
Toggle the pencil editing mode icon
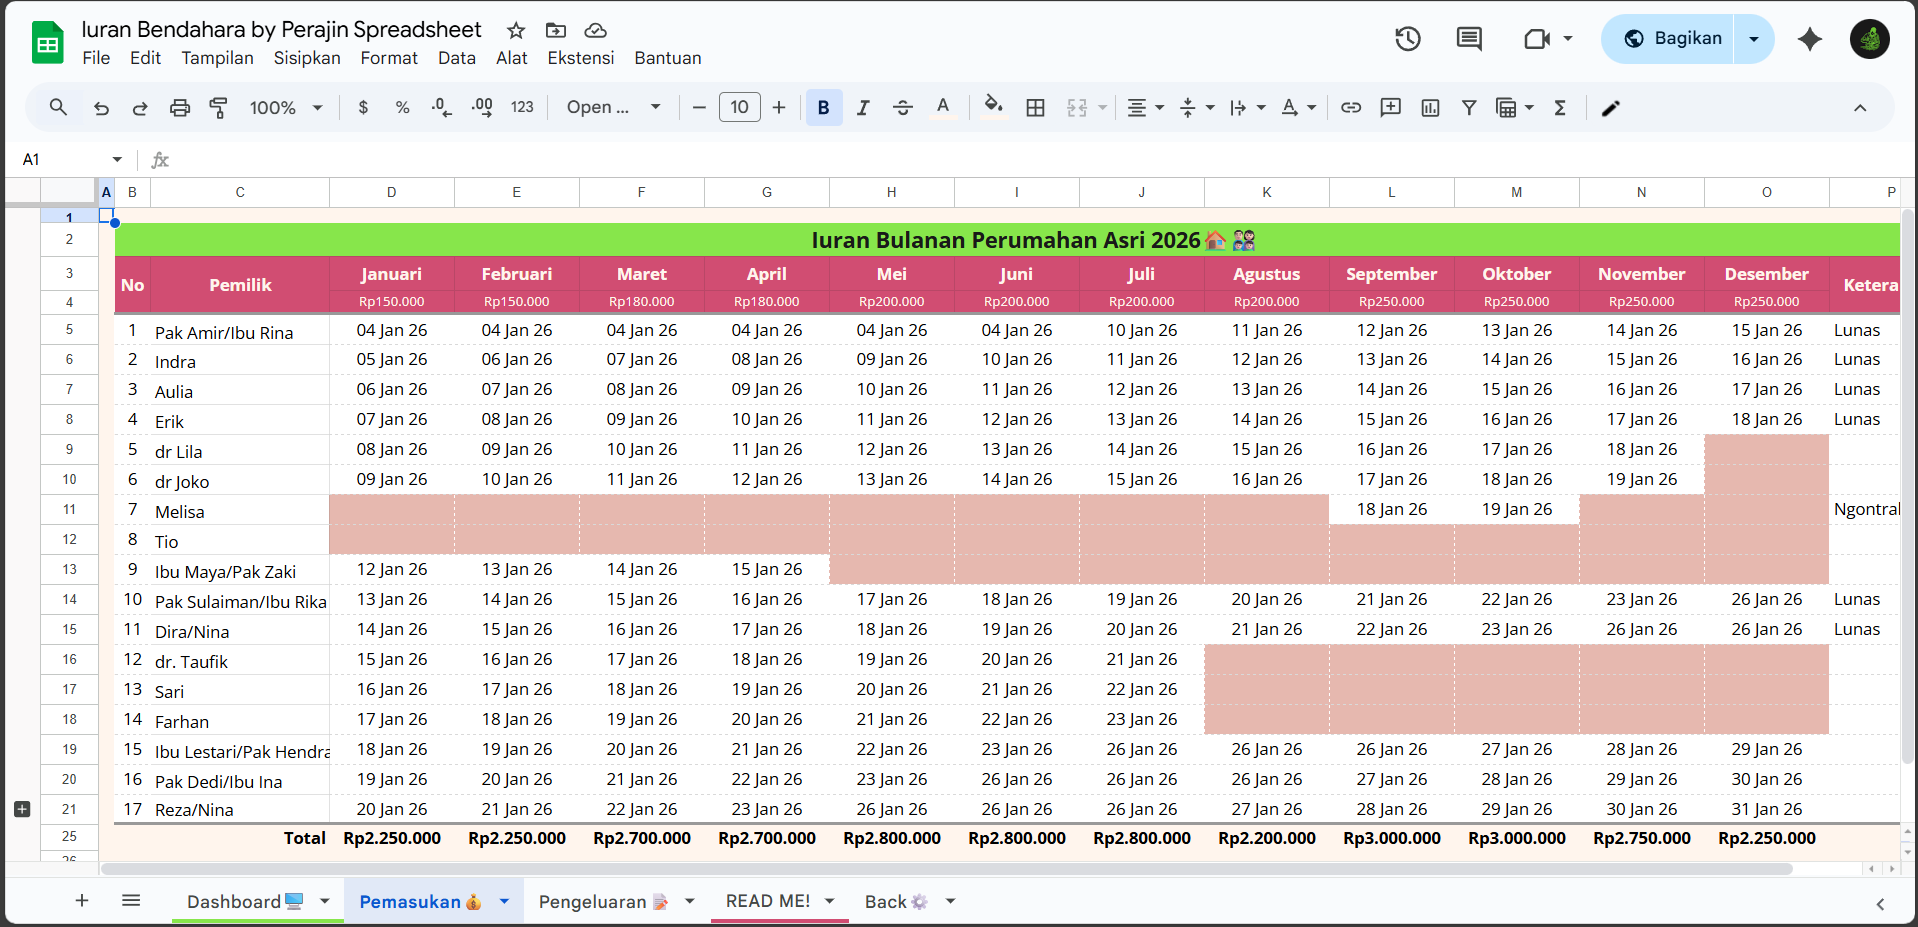tap(1610, 108)
